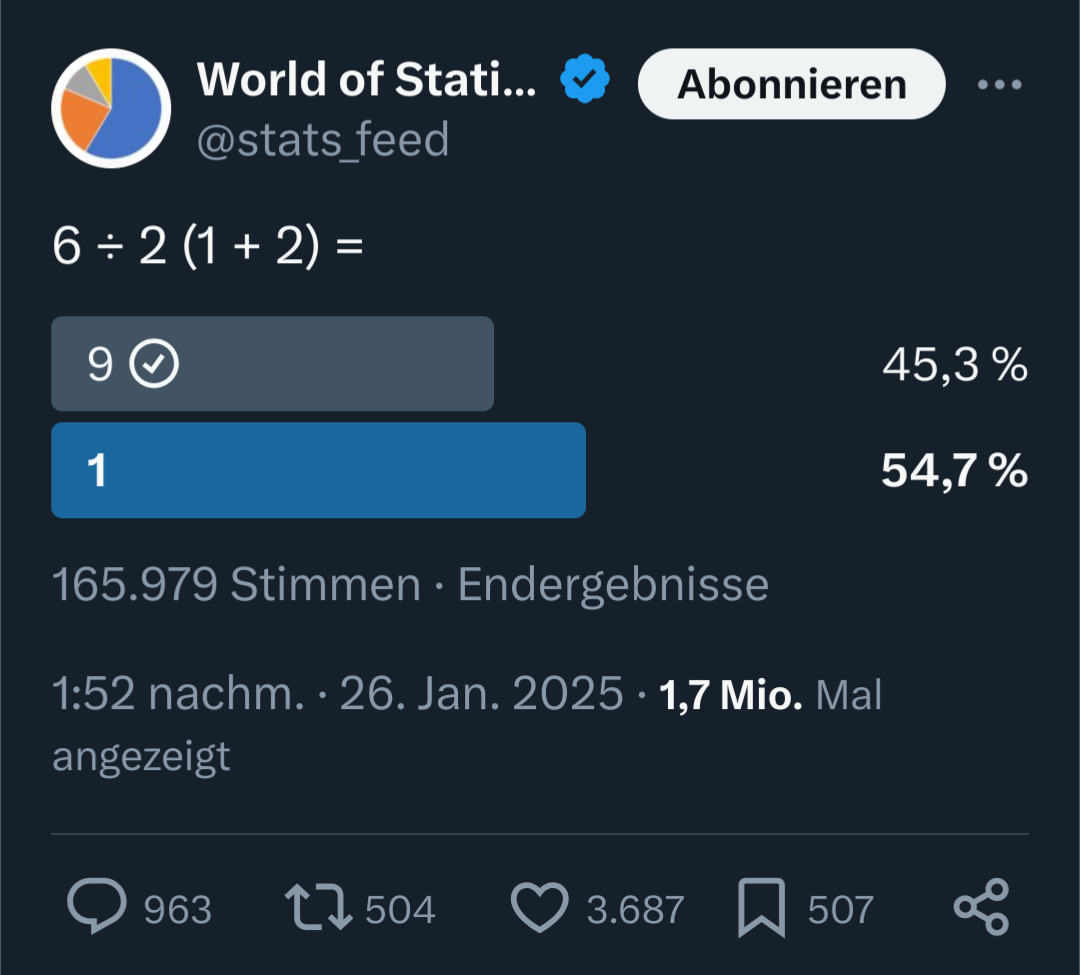Click the reply speech bubble icon
The height and width of the screenshot is (975, 1080).
[97, 906]
